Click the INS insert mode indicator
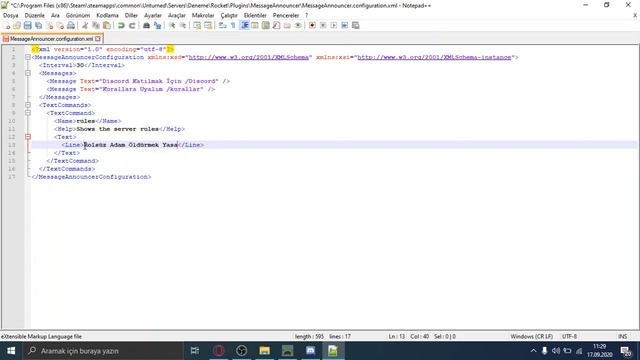640x360 pixels. tap(622, 336)
